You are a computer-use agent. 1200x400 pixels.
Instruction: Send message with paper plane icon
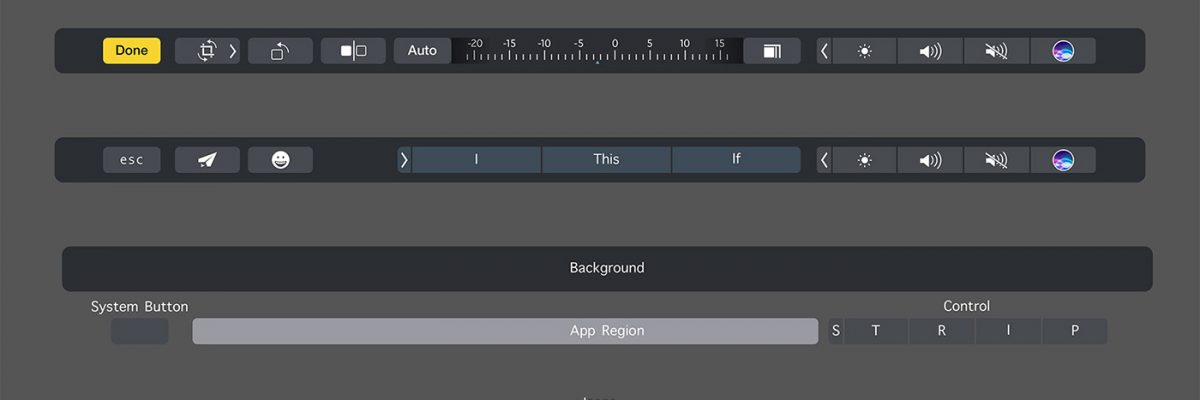207,160
